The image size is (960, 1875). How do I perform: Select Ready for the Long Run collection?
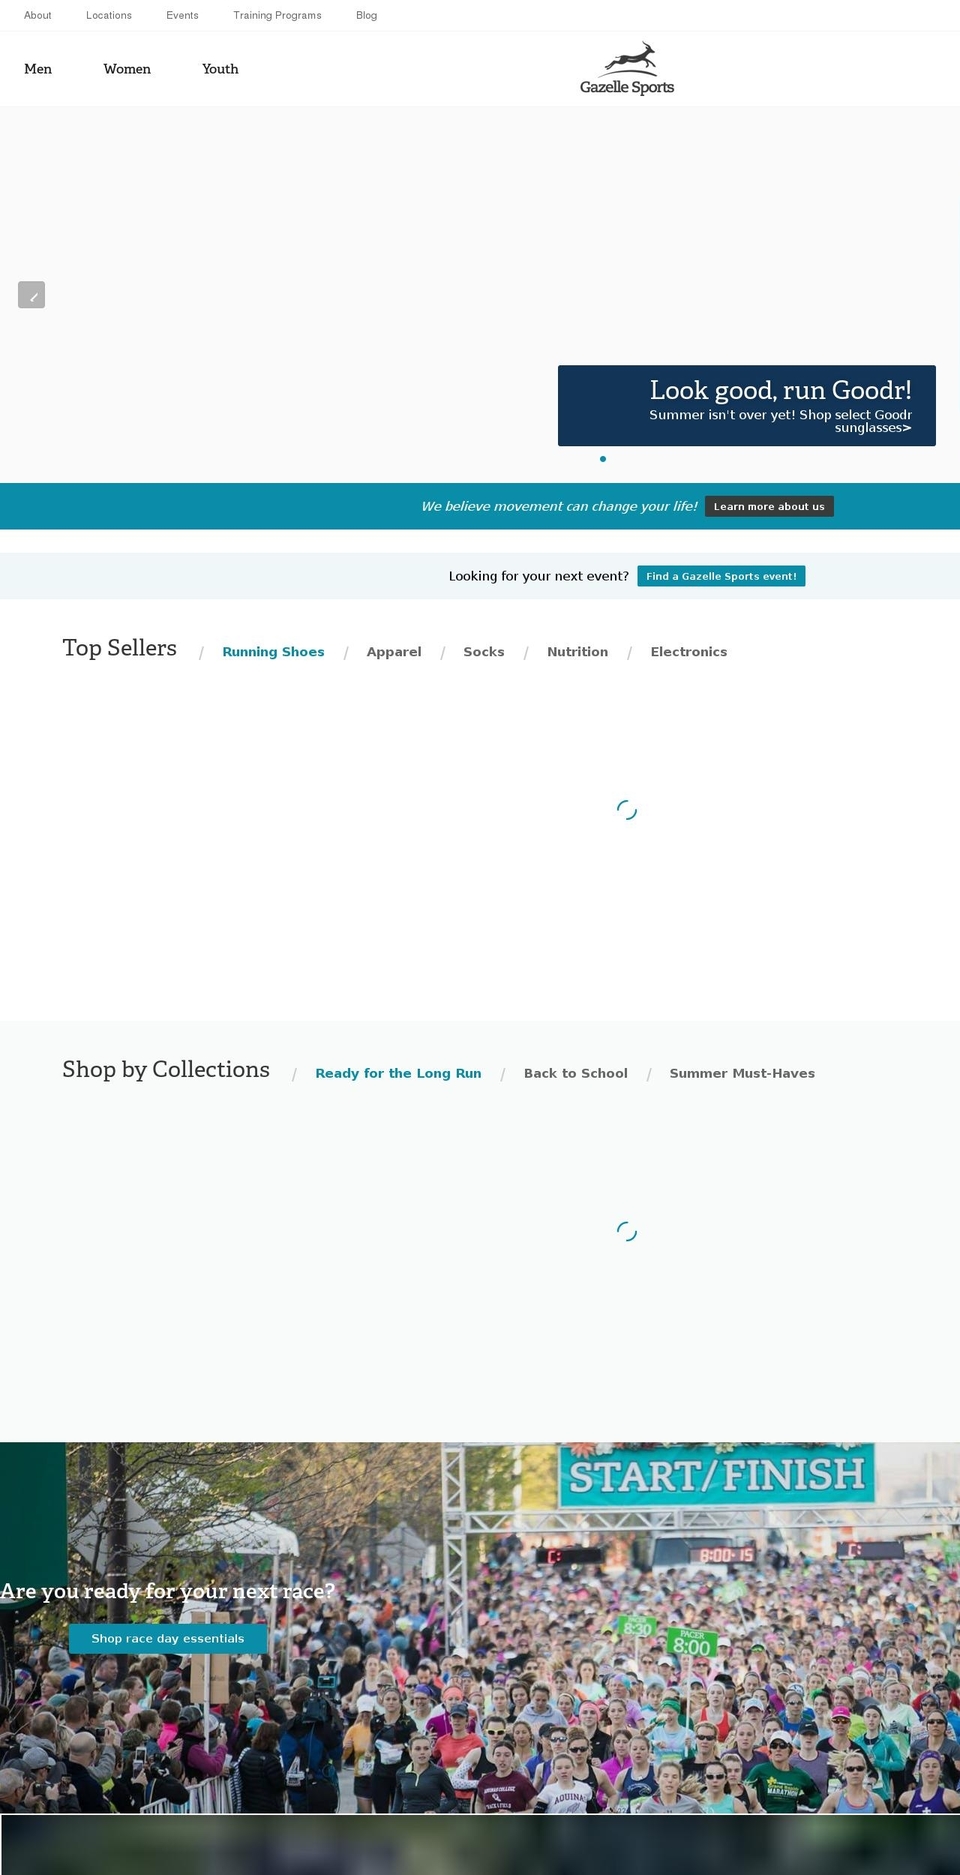point(398,1073)
